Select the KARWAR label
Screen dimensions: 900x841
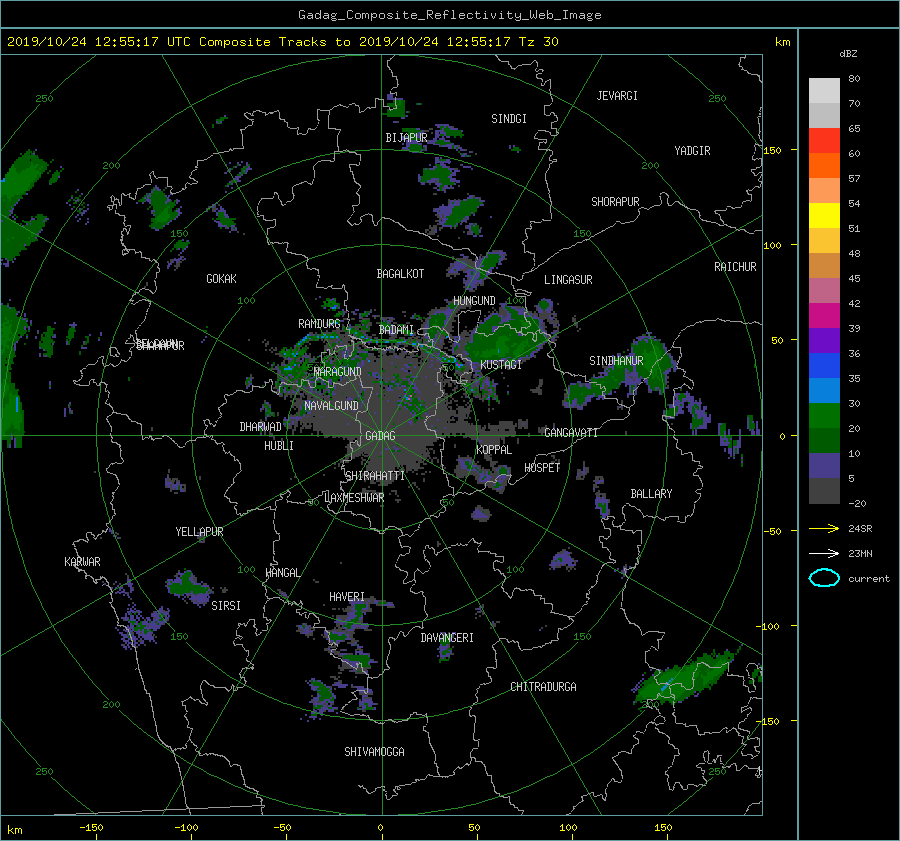(x=82, y=562)
